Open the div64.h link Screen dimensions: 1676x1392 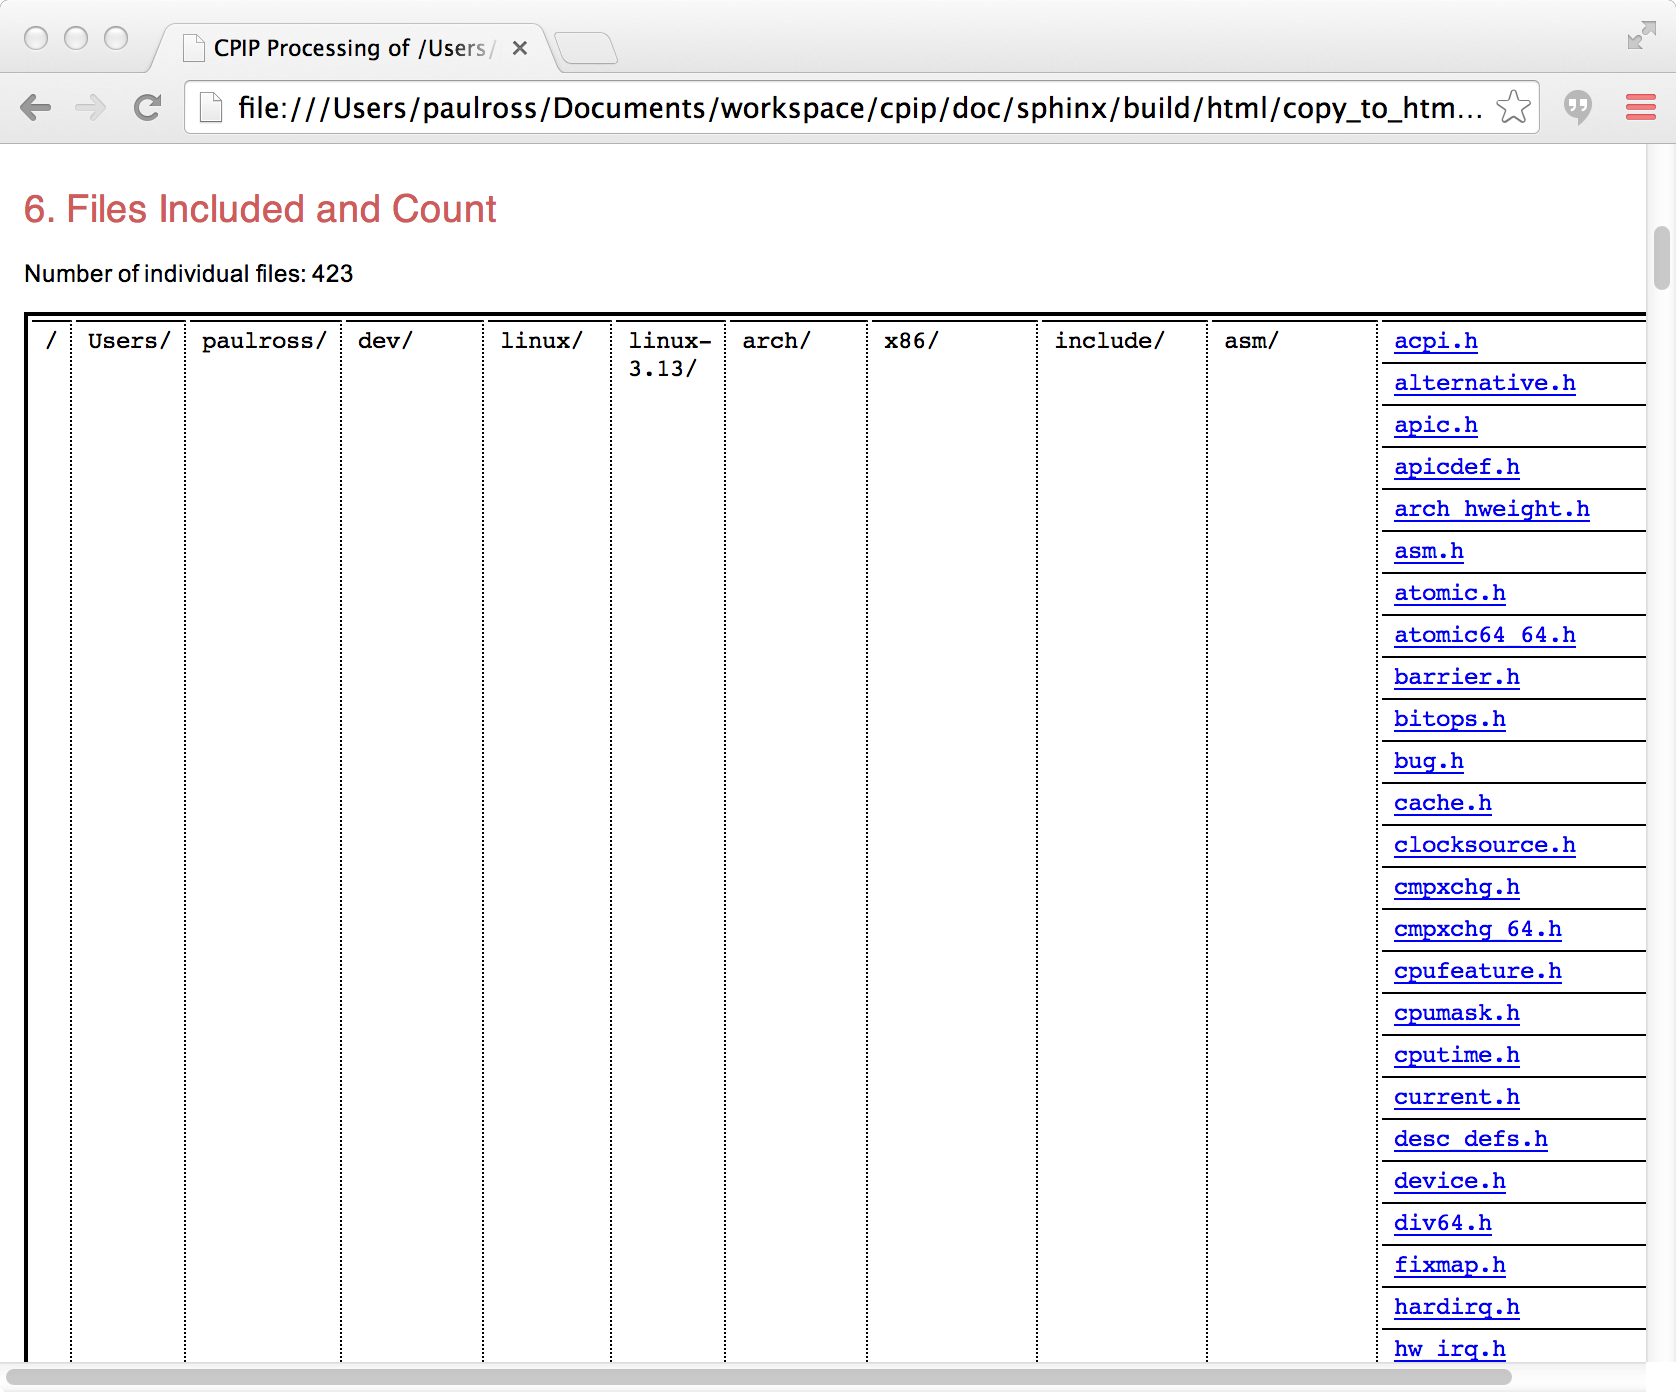[1442, 1223]
